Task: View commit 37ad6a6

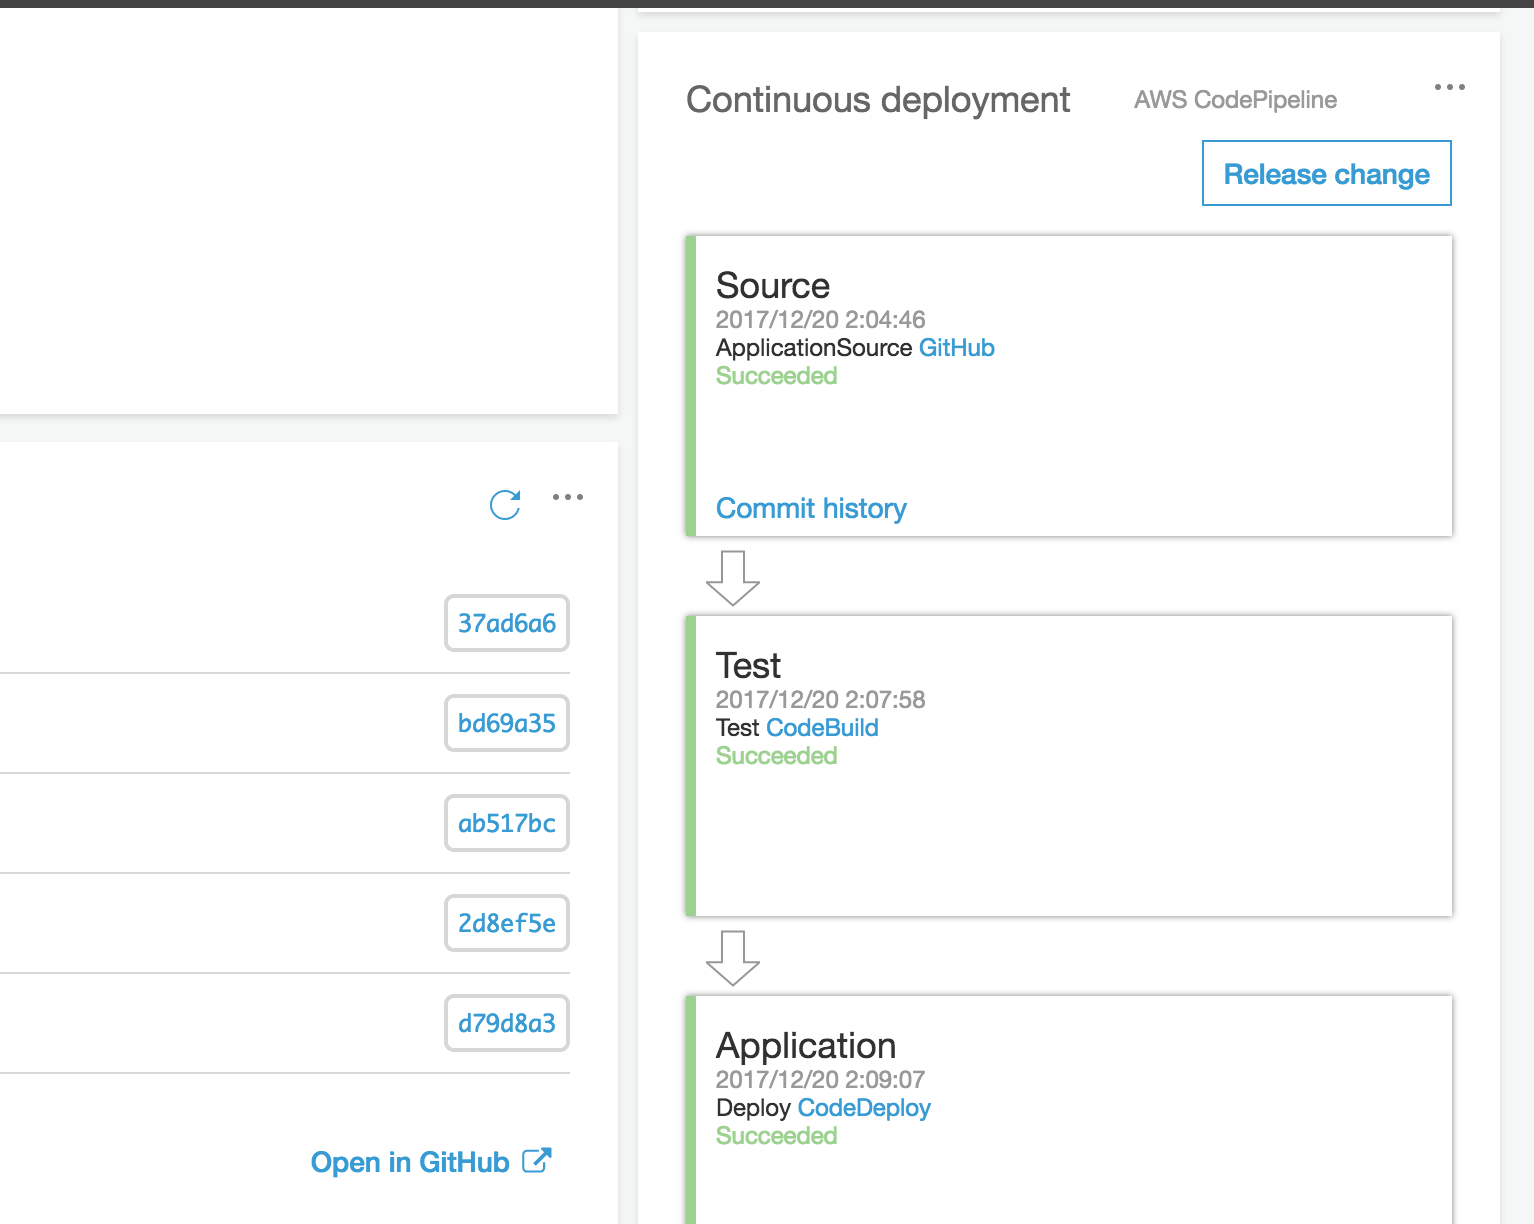Action: [x=506, y=623]
